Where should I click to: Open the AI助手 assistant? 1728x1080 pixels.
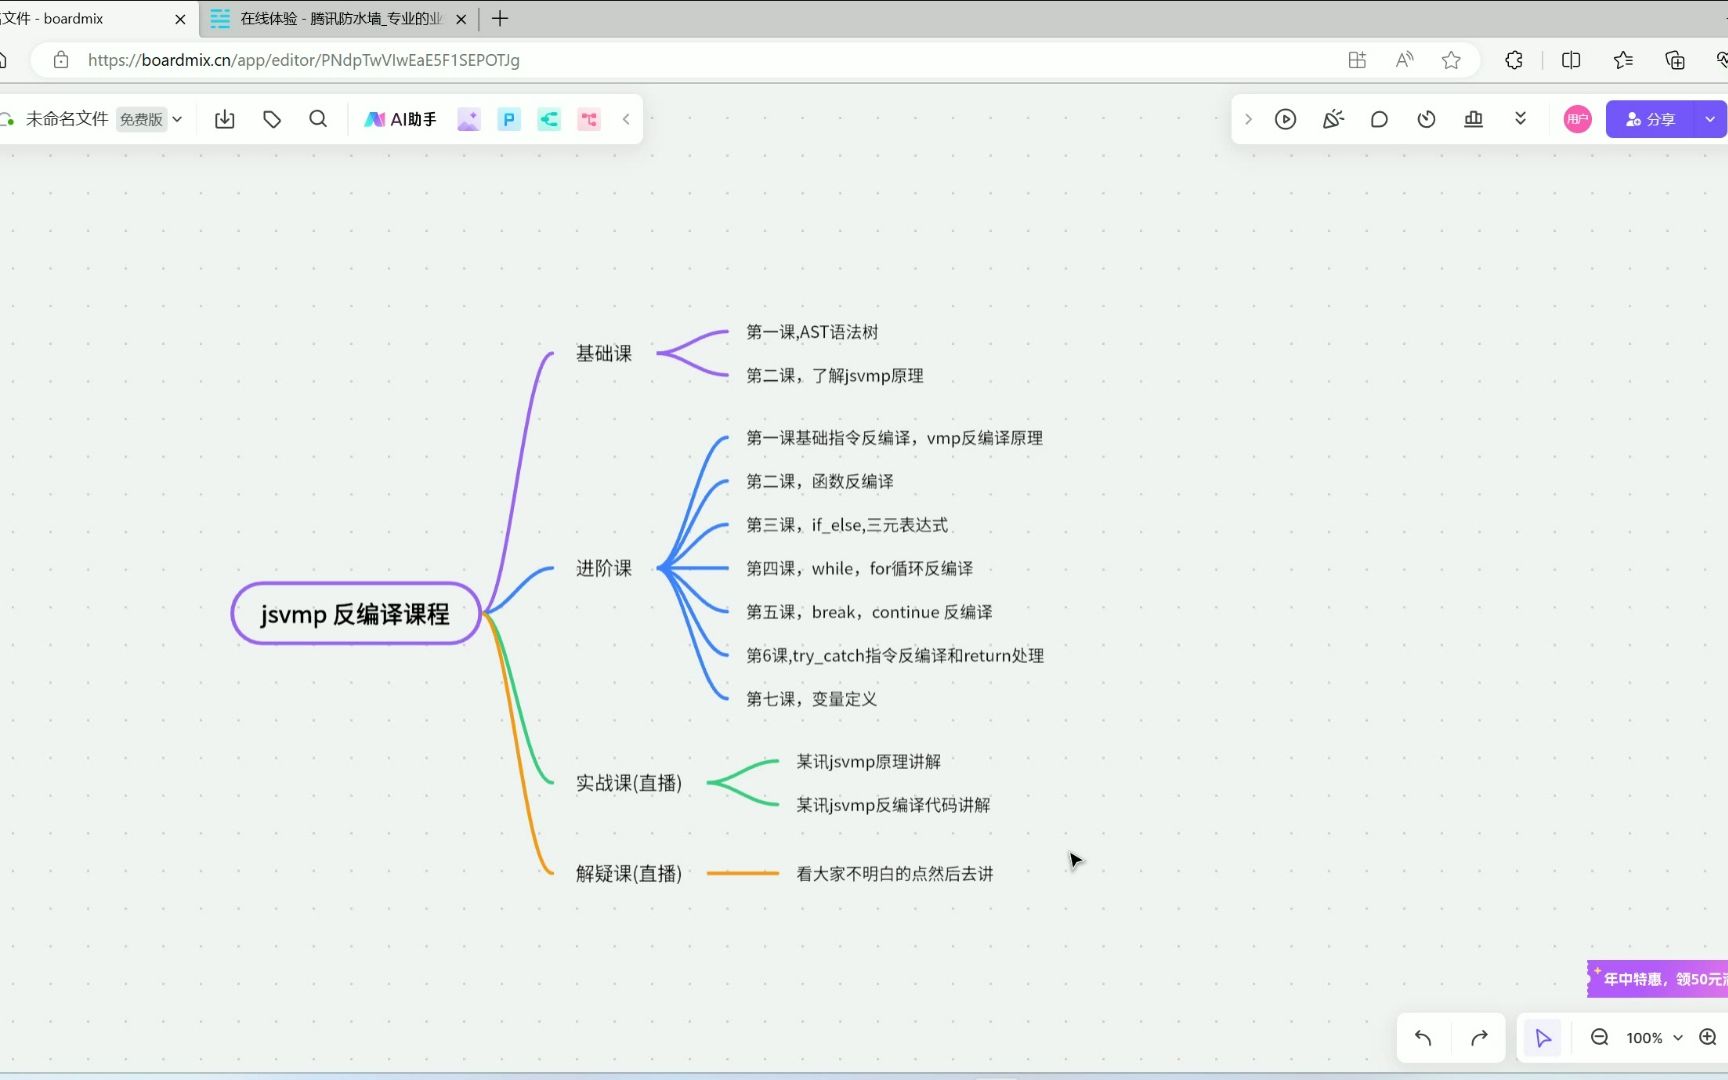(400, 119)
